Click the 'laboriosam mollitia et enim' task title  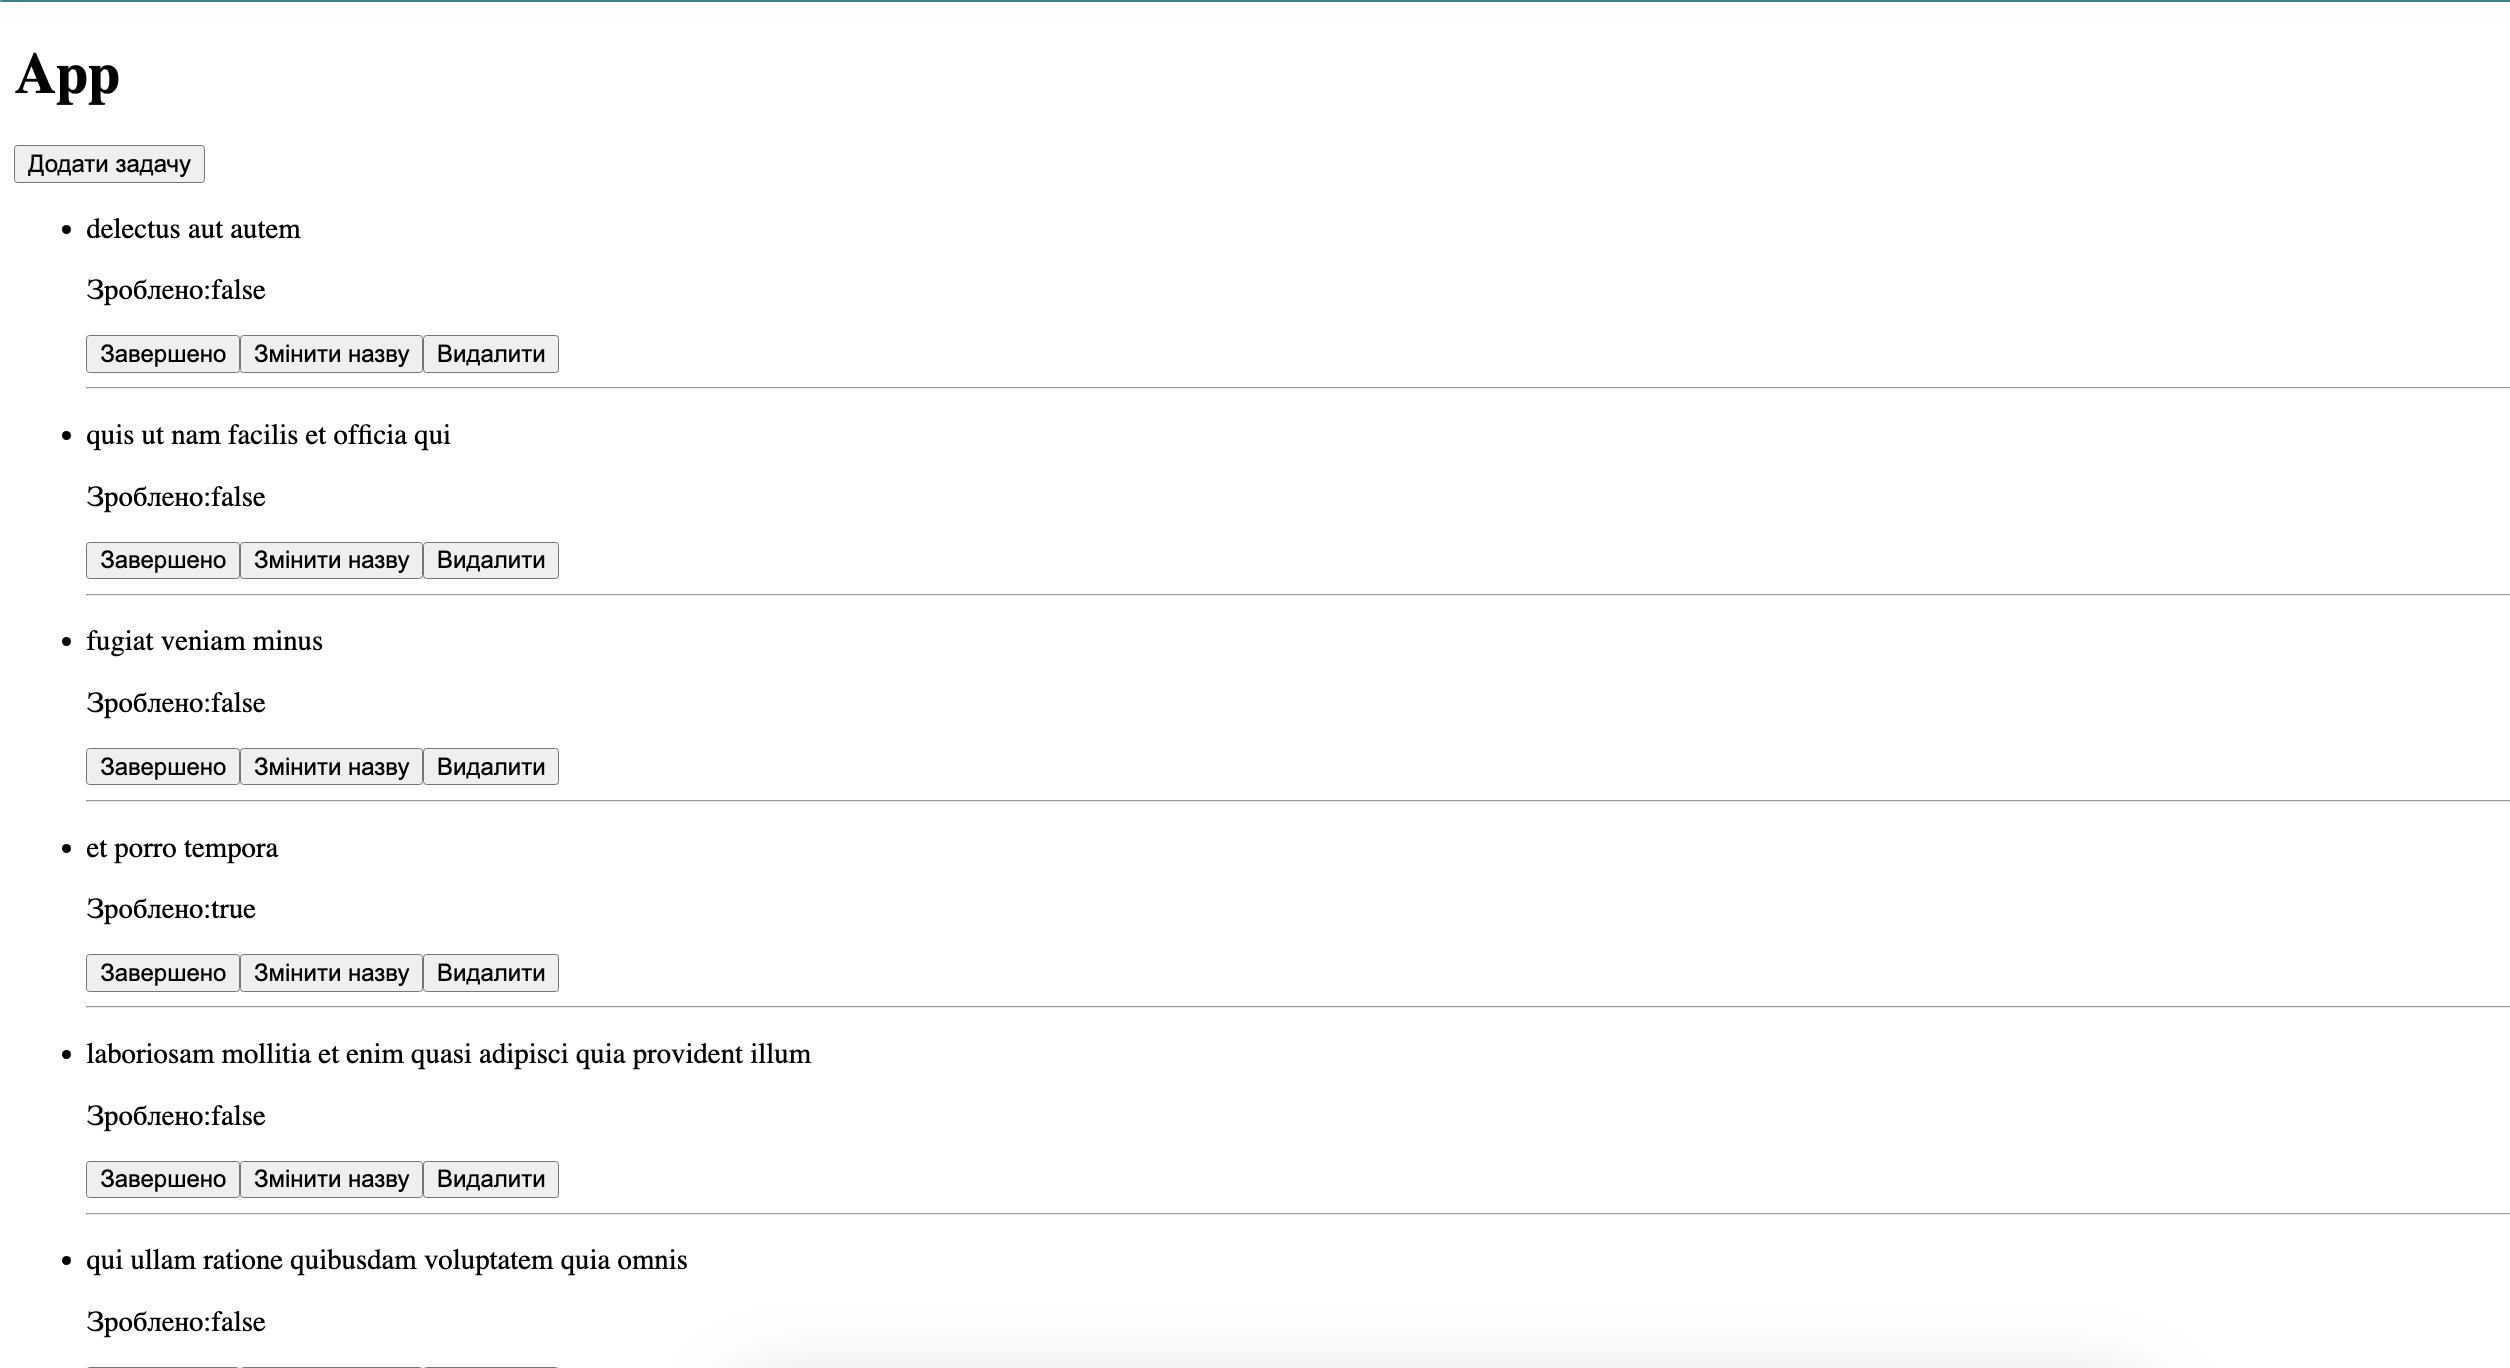tap(448, 1054)
